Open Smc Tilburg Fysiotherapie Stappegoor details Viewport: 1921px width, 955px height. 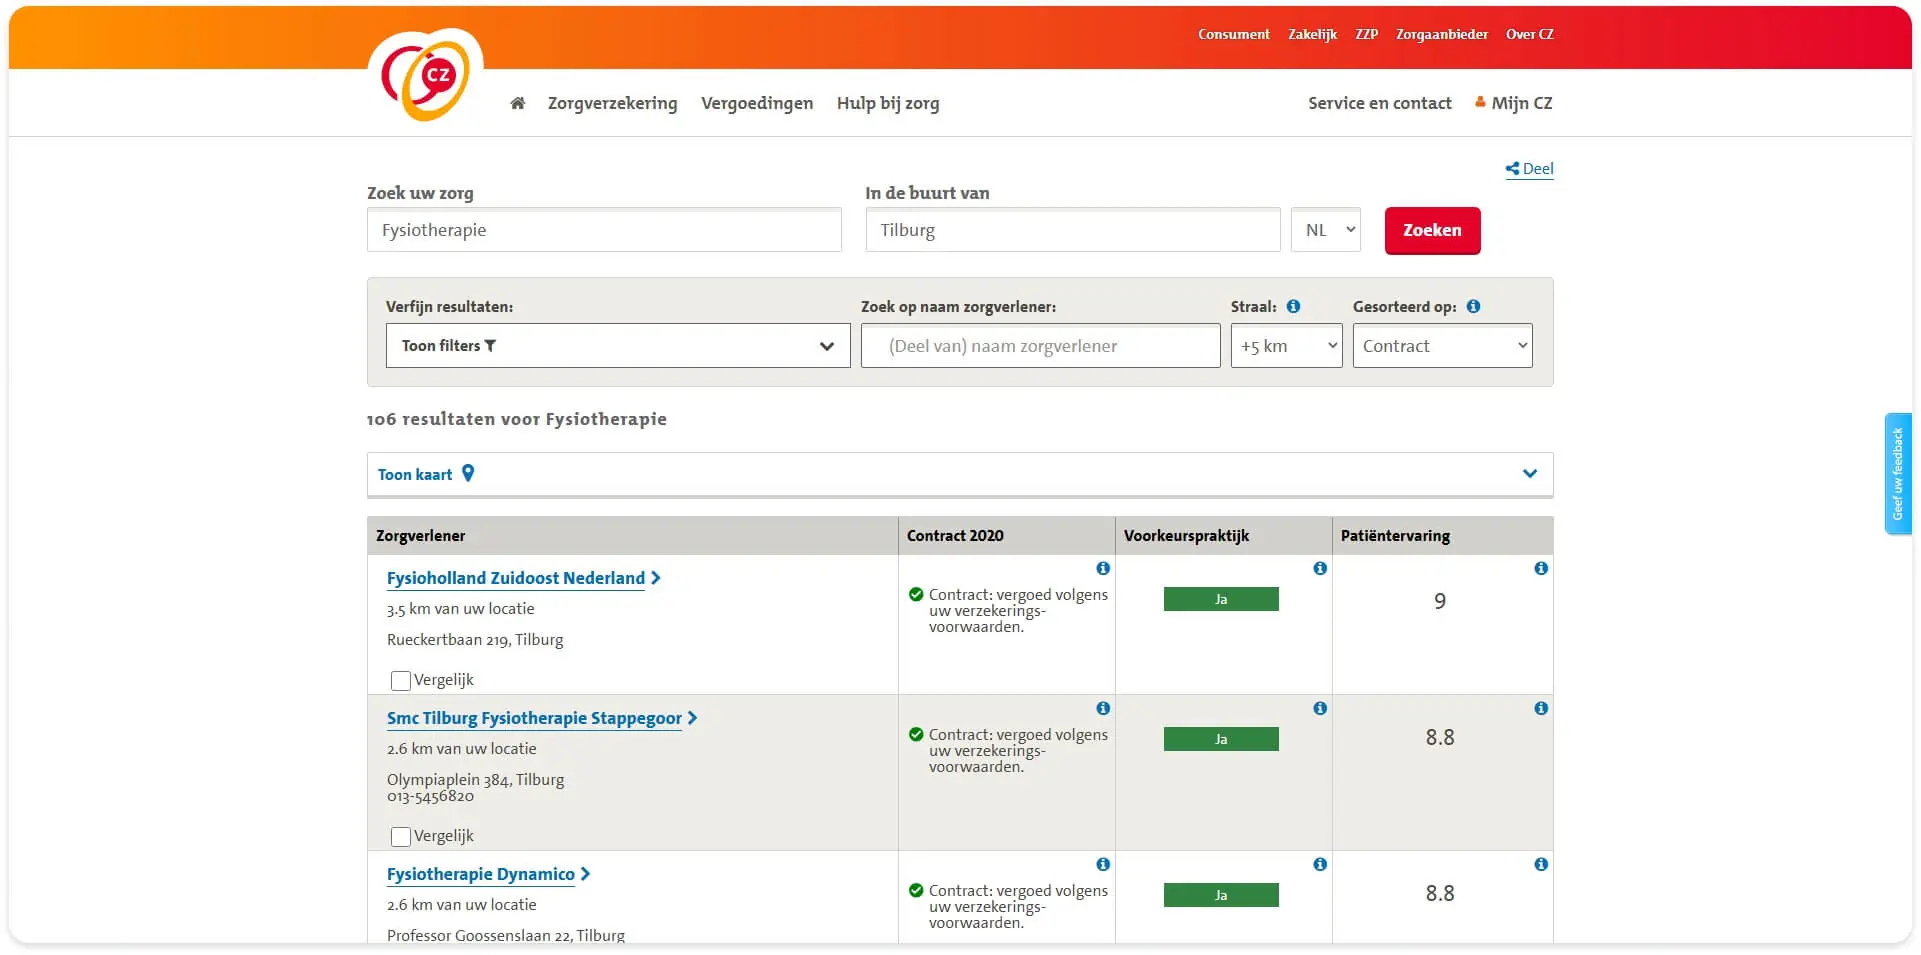click(x=534, y=718)
